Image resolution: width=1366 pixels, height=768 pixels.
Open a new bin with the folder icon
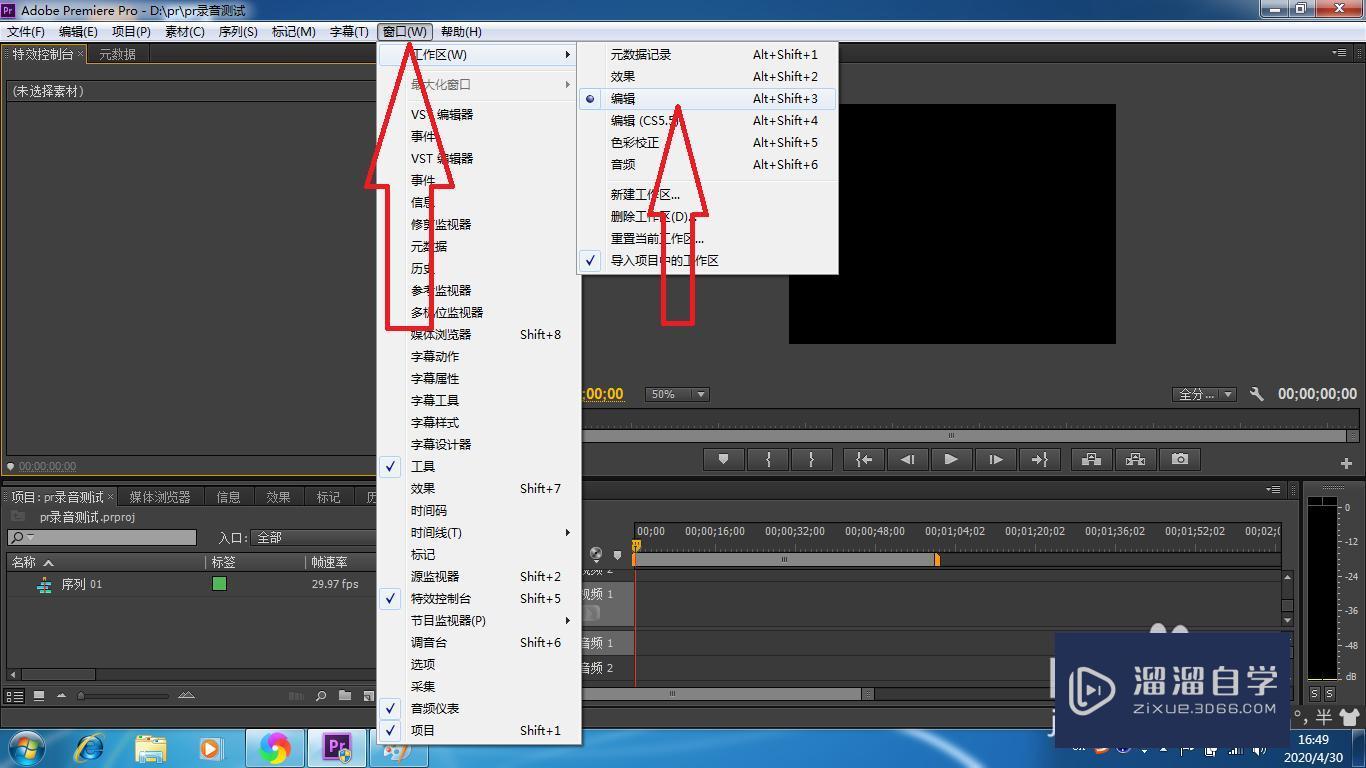click(344, 695)
